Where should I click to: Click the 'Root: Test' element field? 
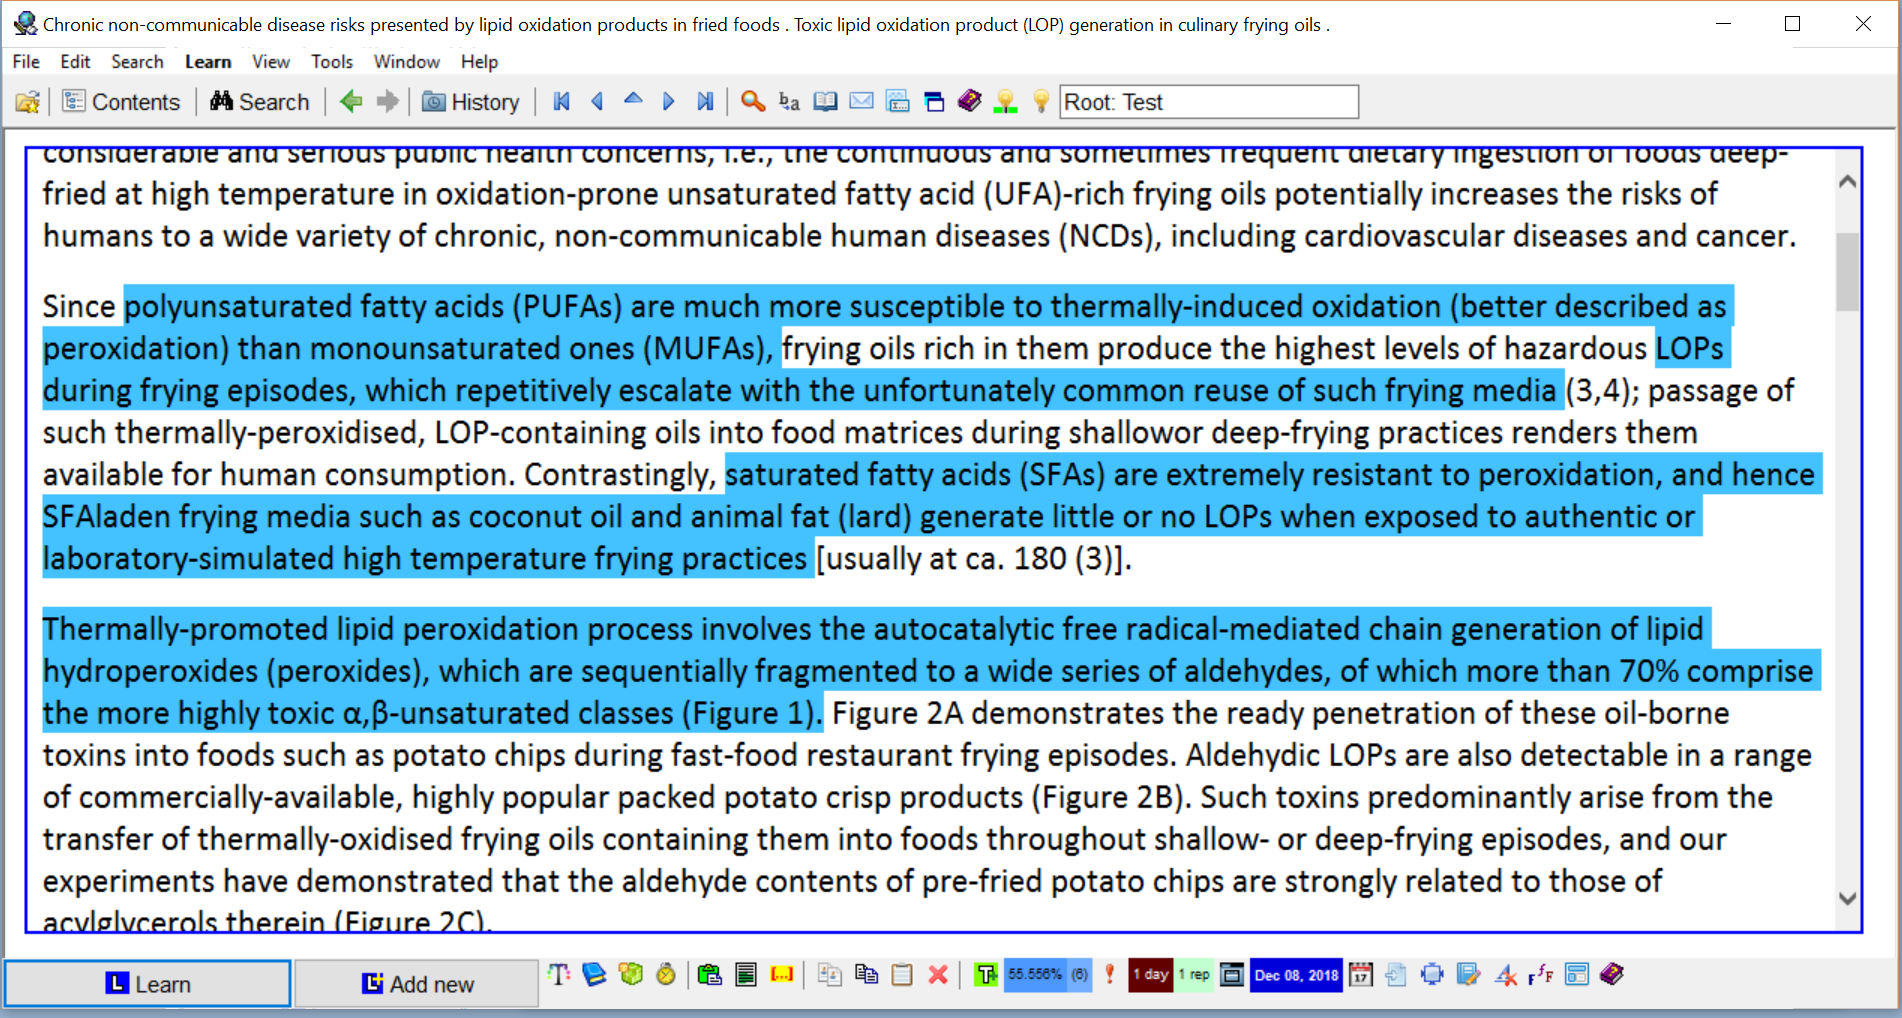click(1209, 102)
